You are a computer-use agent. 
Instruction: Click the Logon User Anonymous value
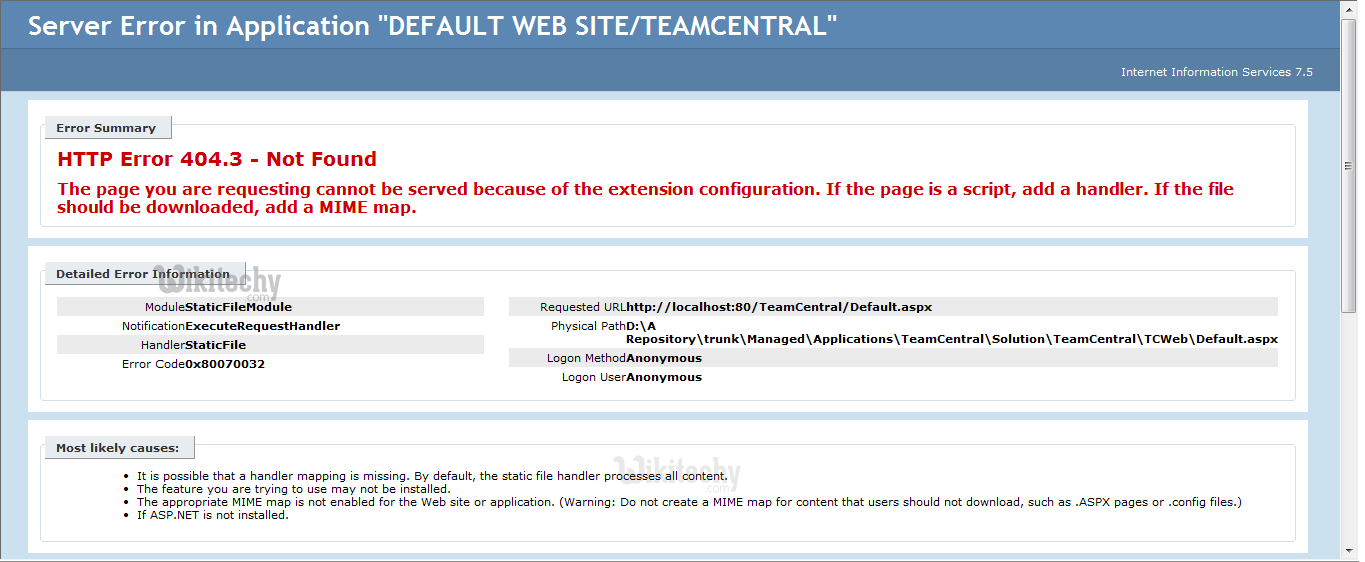click(x=664, y=377)
